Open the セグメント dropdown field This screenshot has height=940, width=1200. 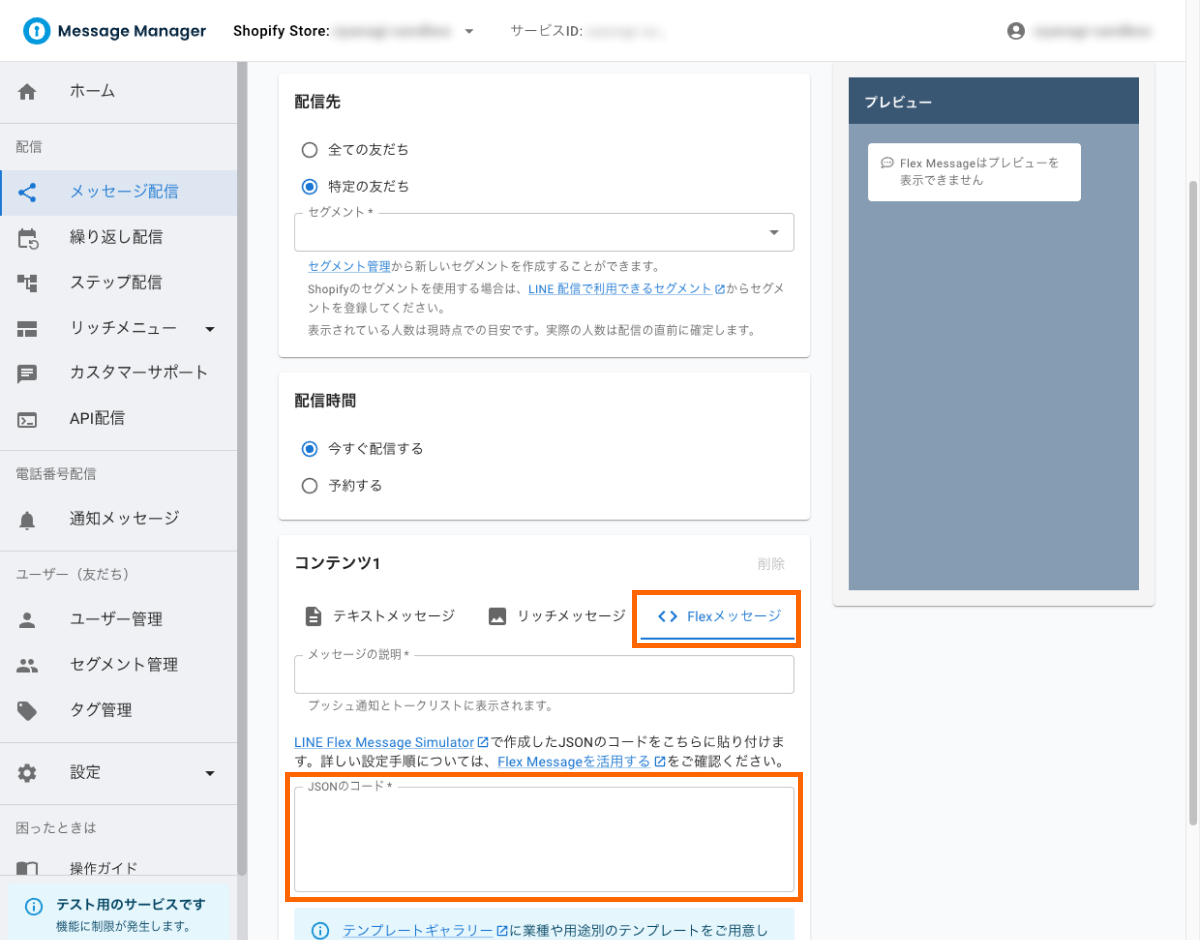(544, 232)
